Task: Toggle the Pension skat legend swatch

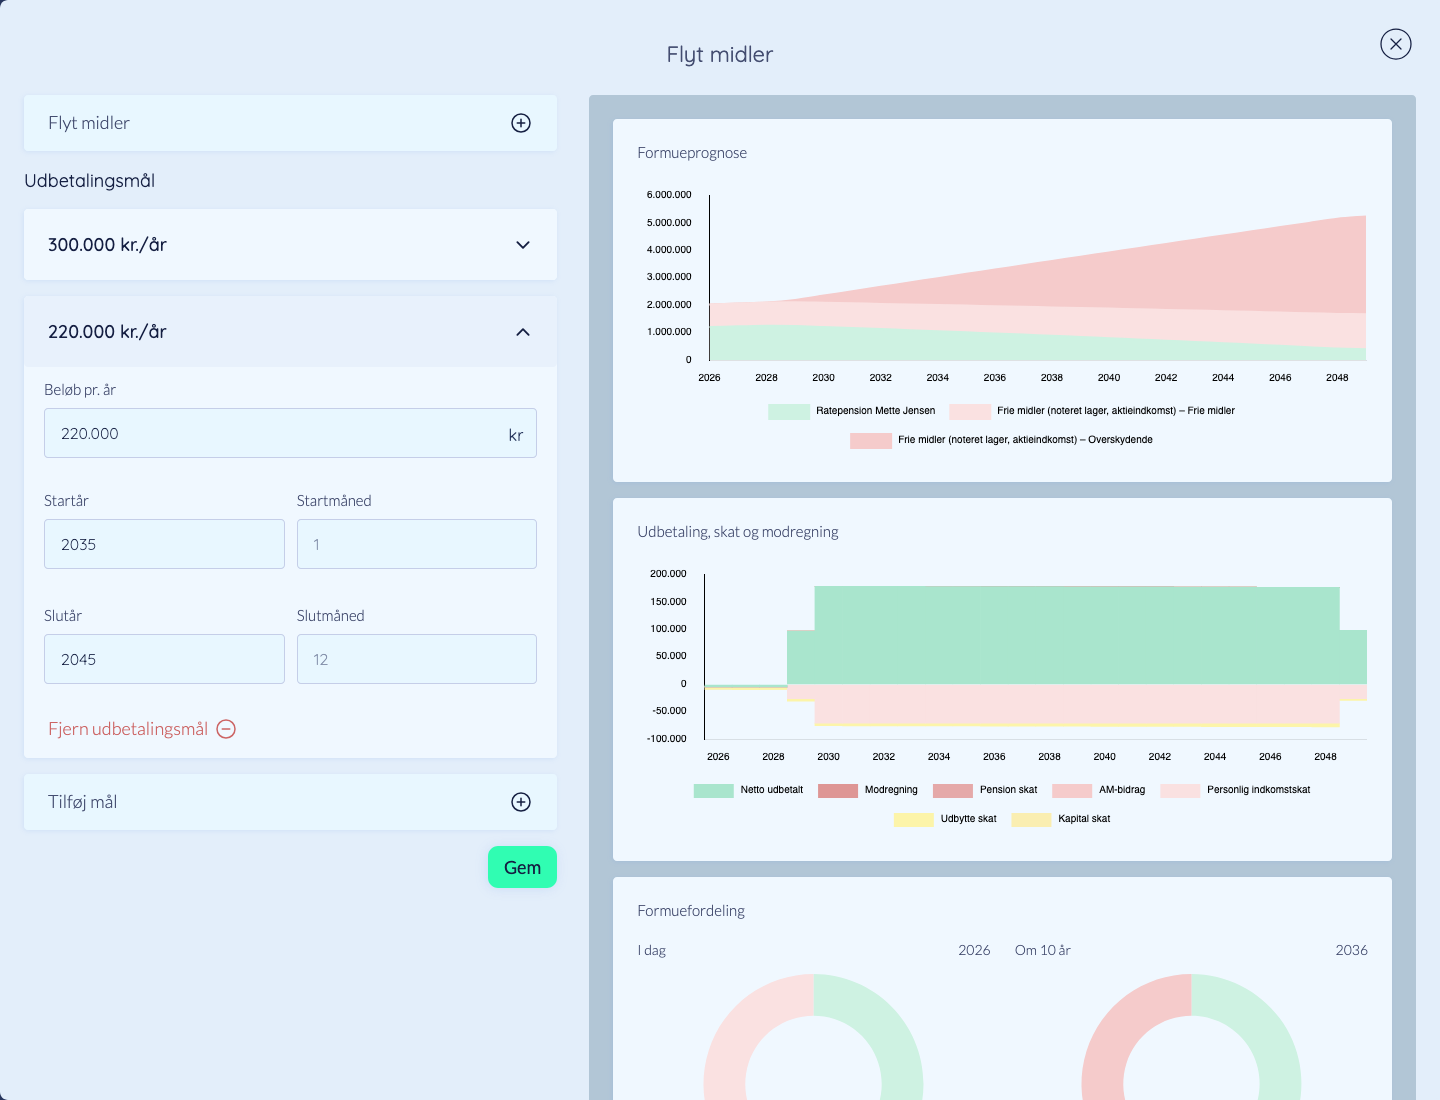Action: 953,790
